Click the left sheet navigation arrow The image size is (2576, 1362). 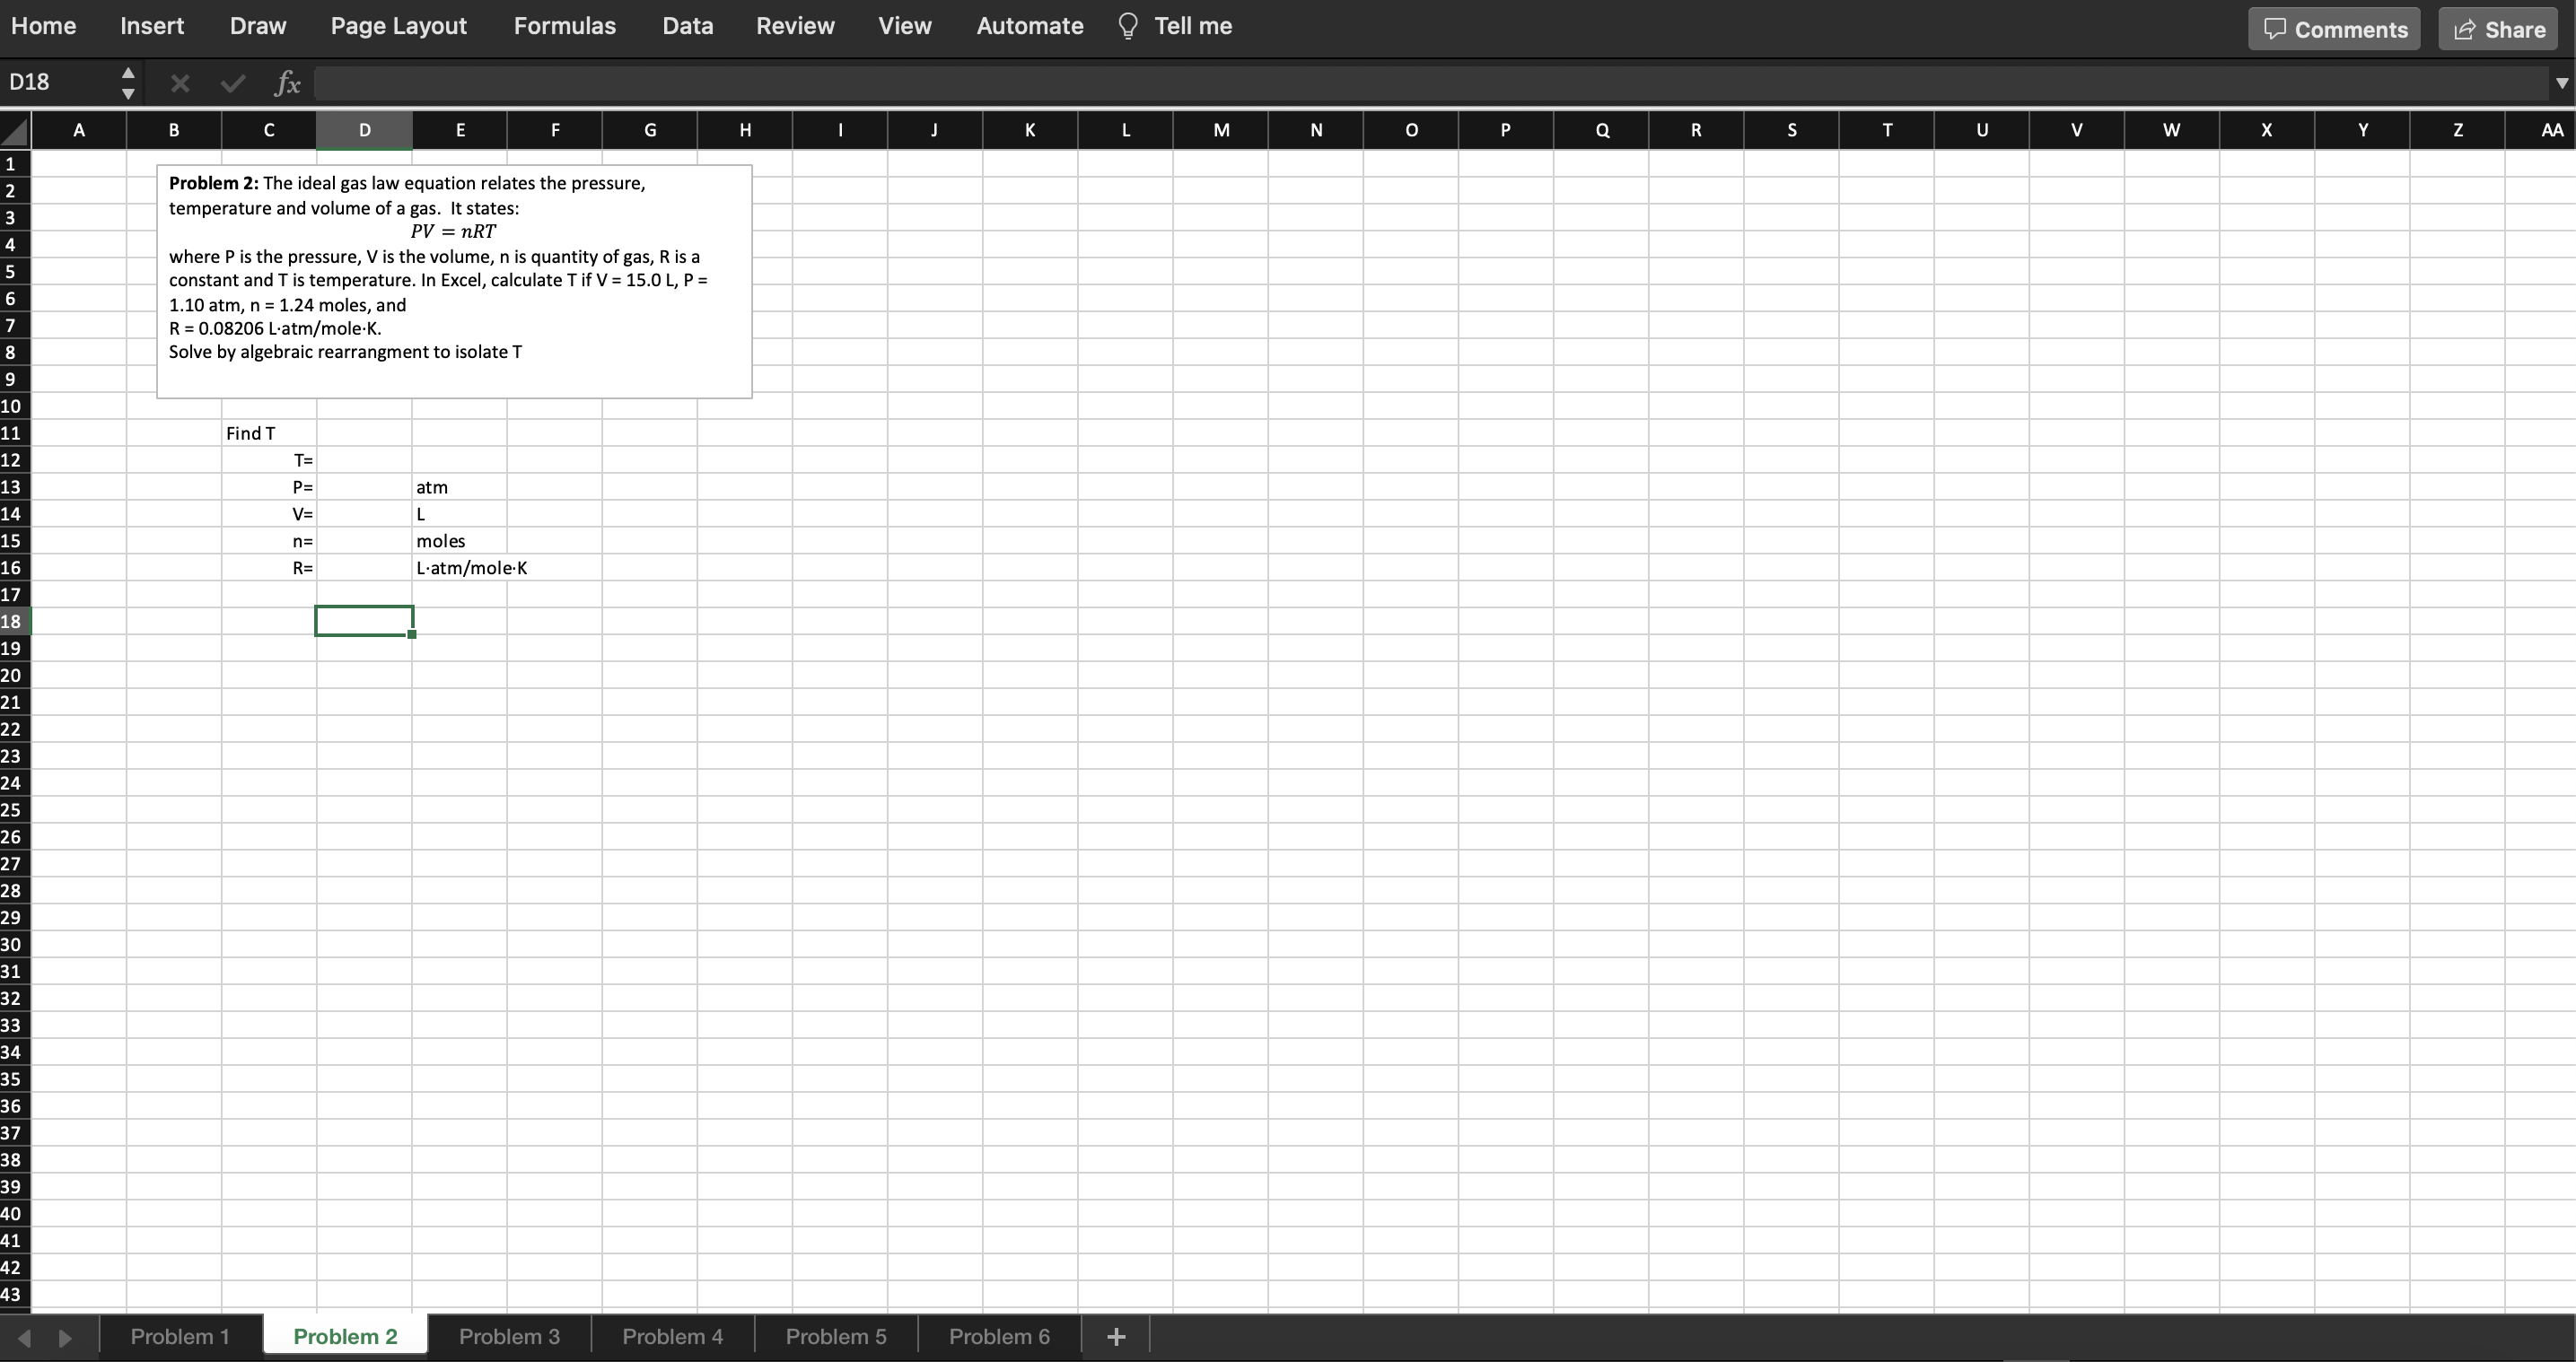tap(25, 1337)
